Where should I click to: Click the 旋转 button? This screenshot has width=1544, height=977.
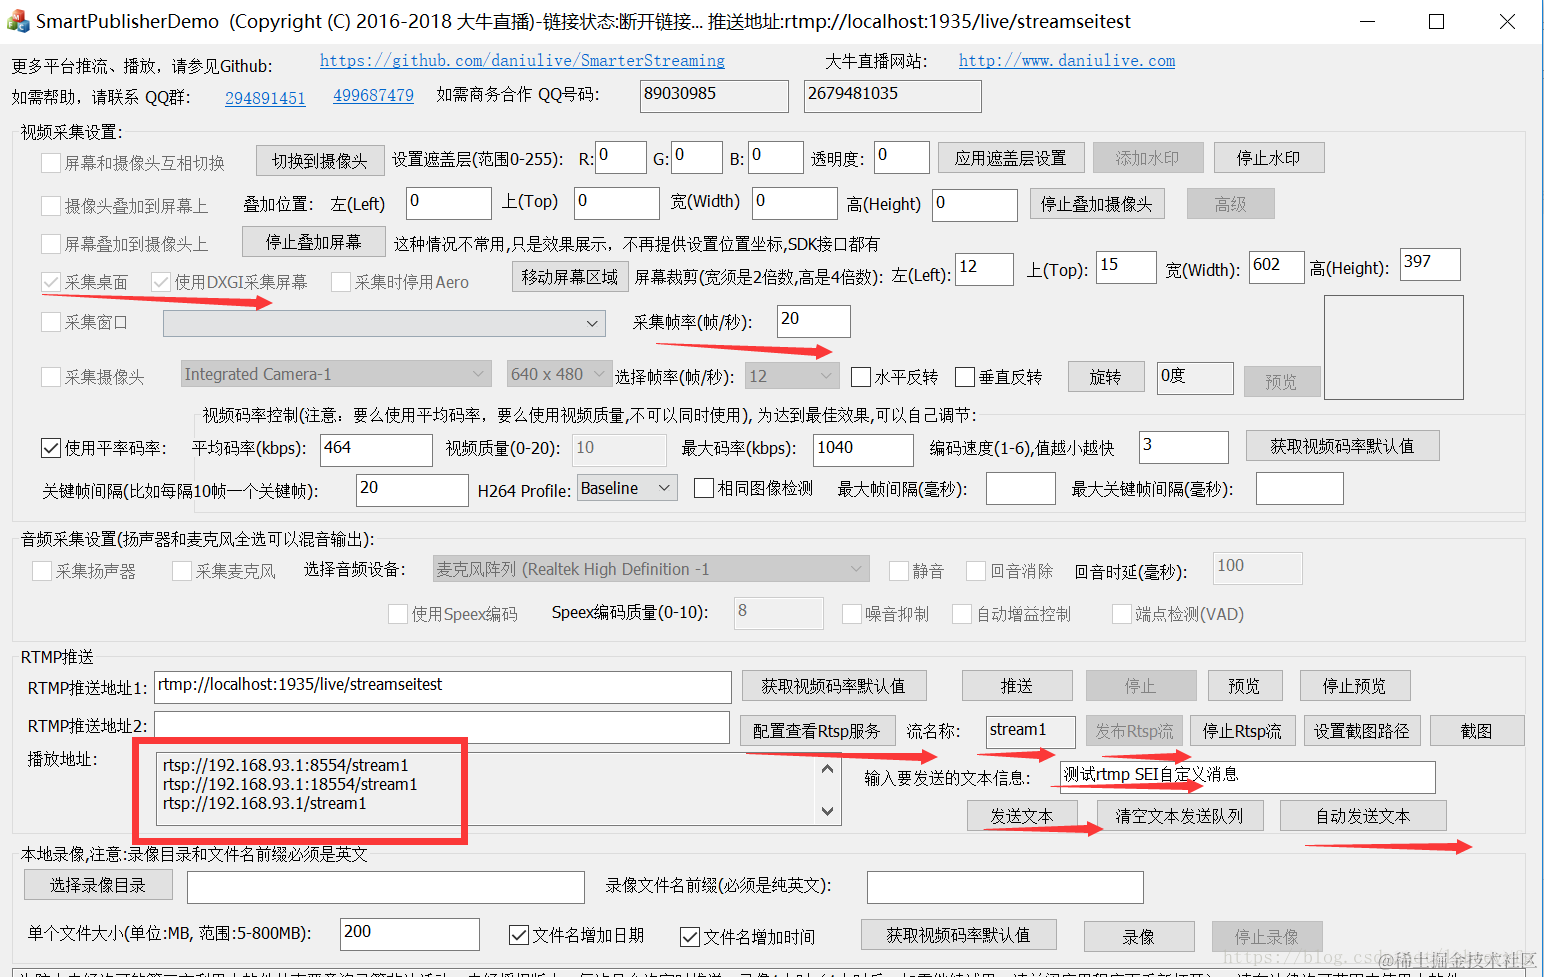coord(1105,377)
